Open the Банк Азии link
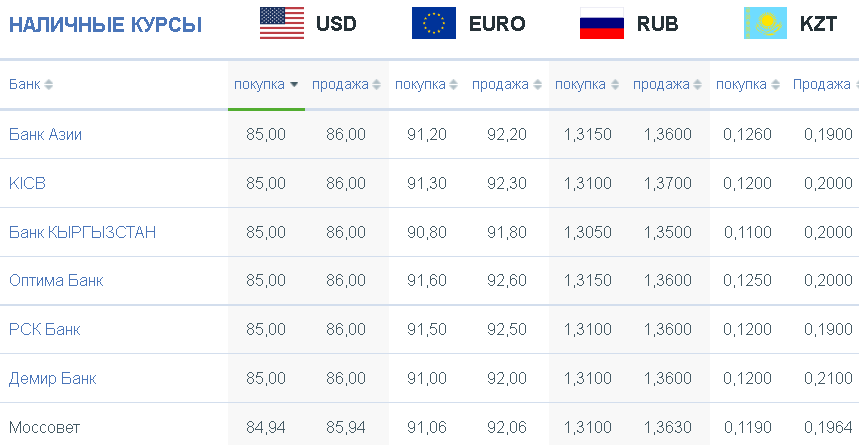 (45, 134)
